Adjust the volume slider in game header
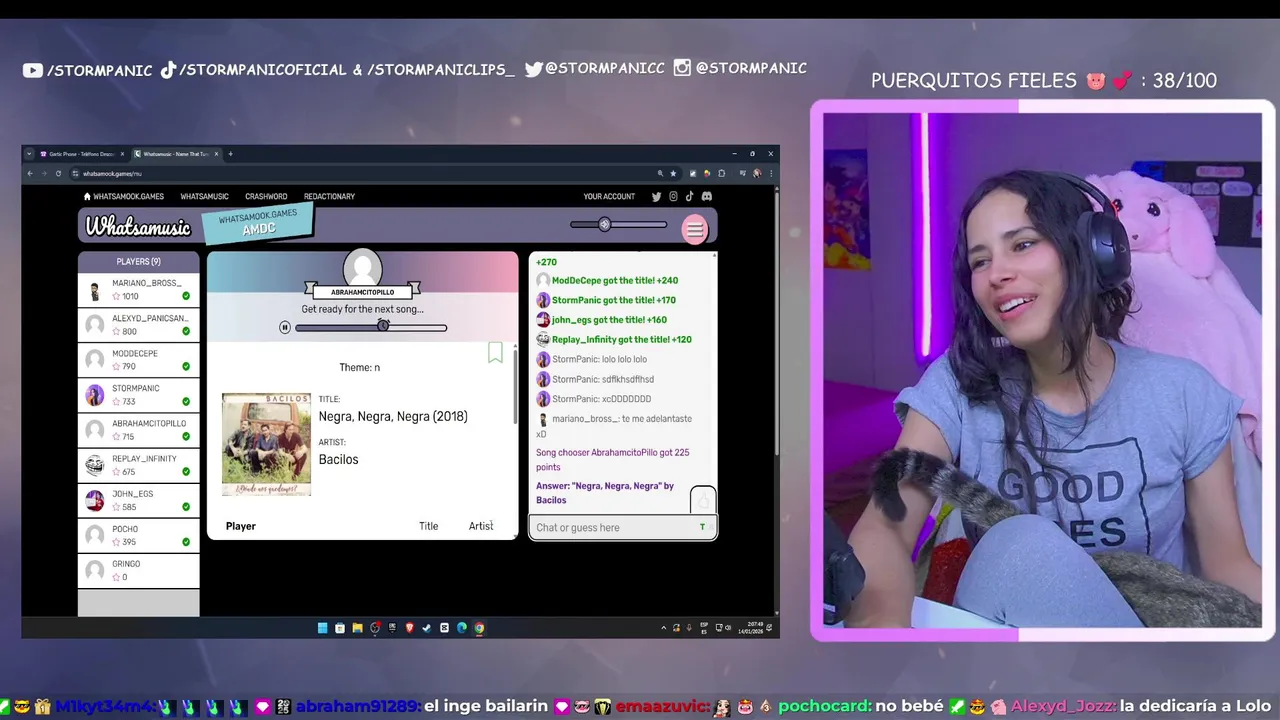 [618, 224]
